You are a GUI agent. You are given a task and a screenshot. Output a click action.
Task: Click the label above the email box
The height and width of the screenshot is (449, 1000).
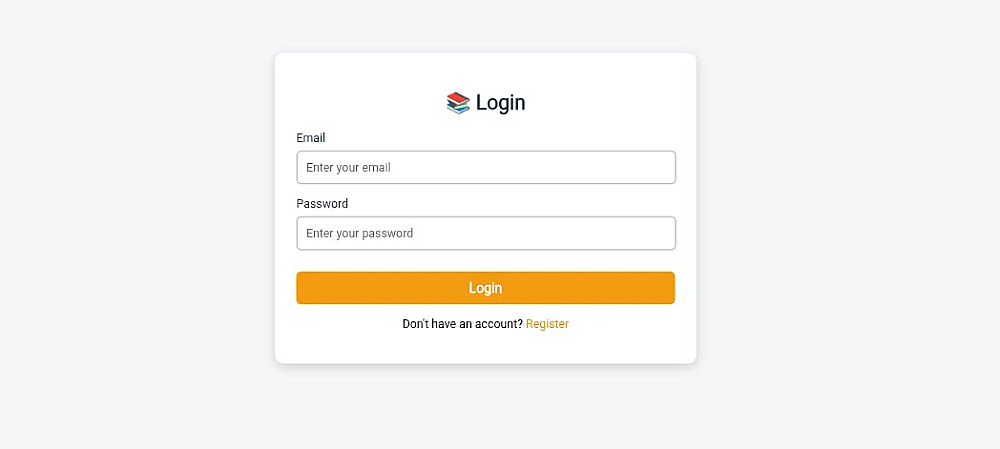tap(311, 138)
